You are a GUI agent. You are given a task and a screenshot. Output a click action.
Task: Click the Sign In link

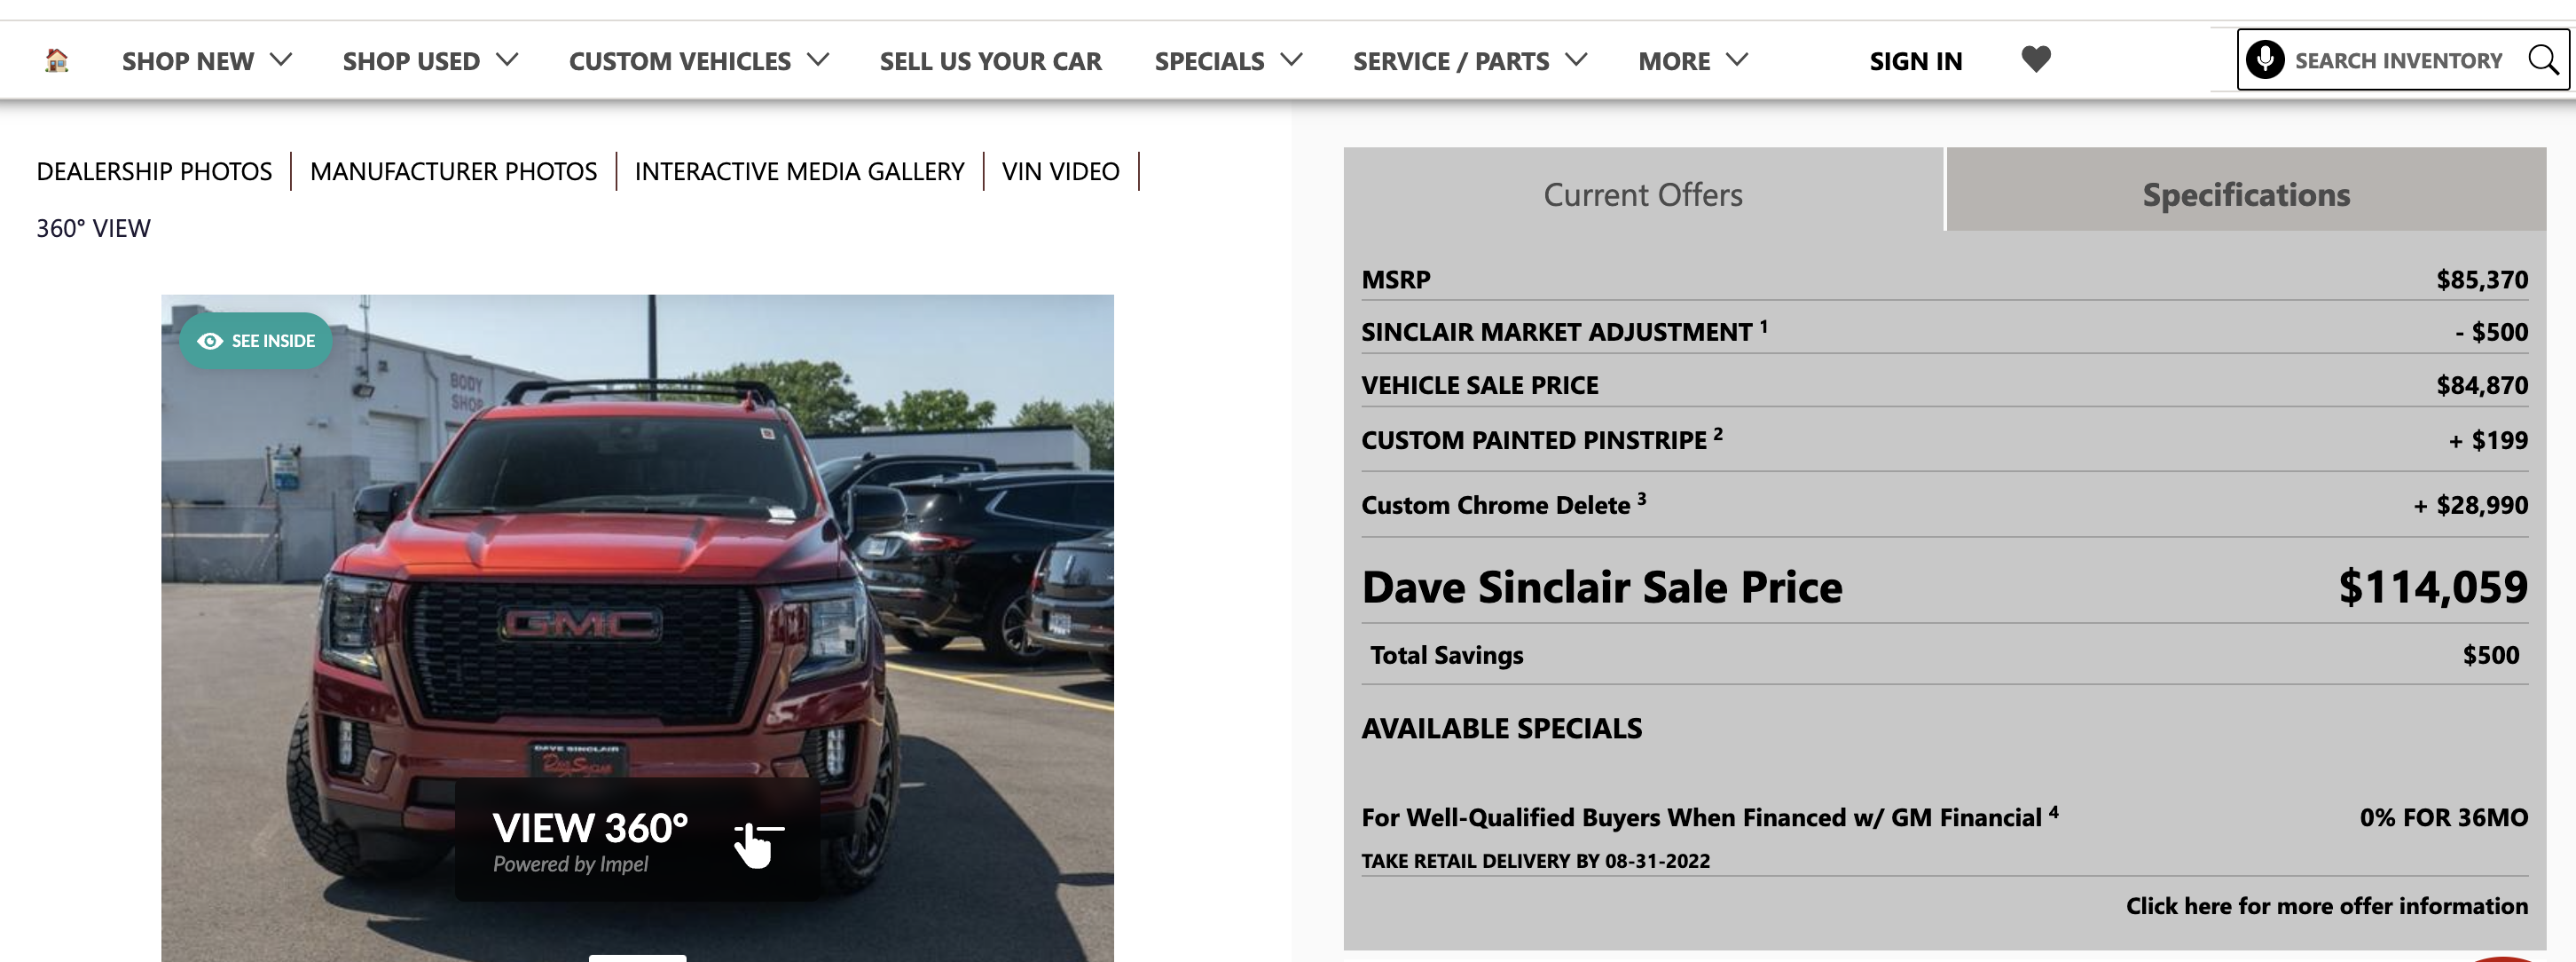coord(1915,61)
